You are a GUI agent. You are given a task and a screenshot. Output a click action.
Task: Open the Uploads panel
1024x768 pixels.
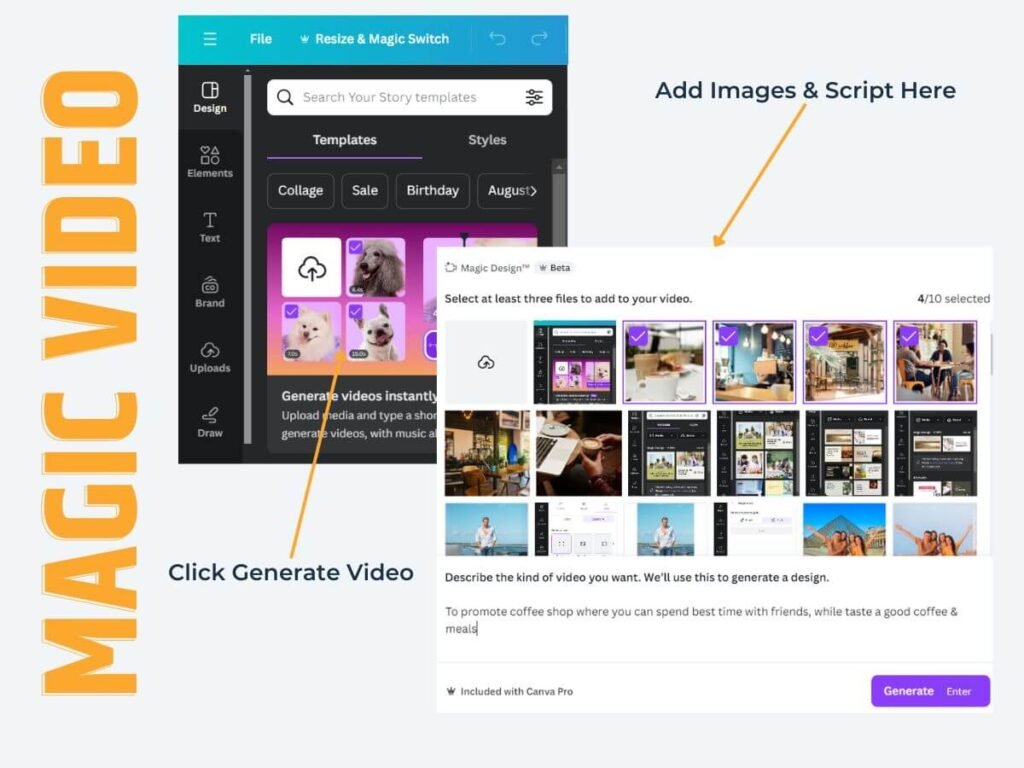[210, 357]
